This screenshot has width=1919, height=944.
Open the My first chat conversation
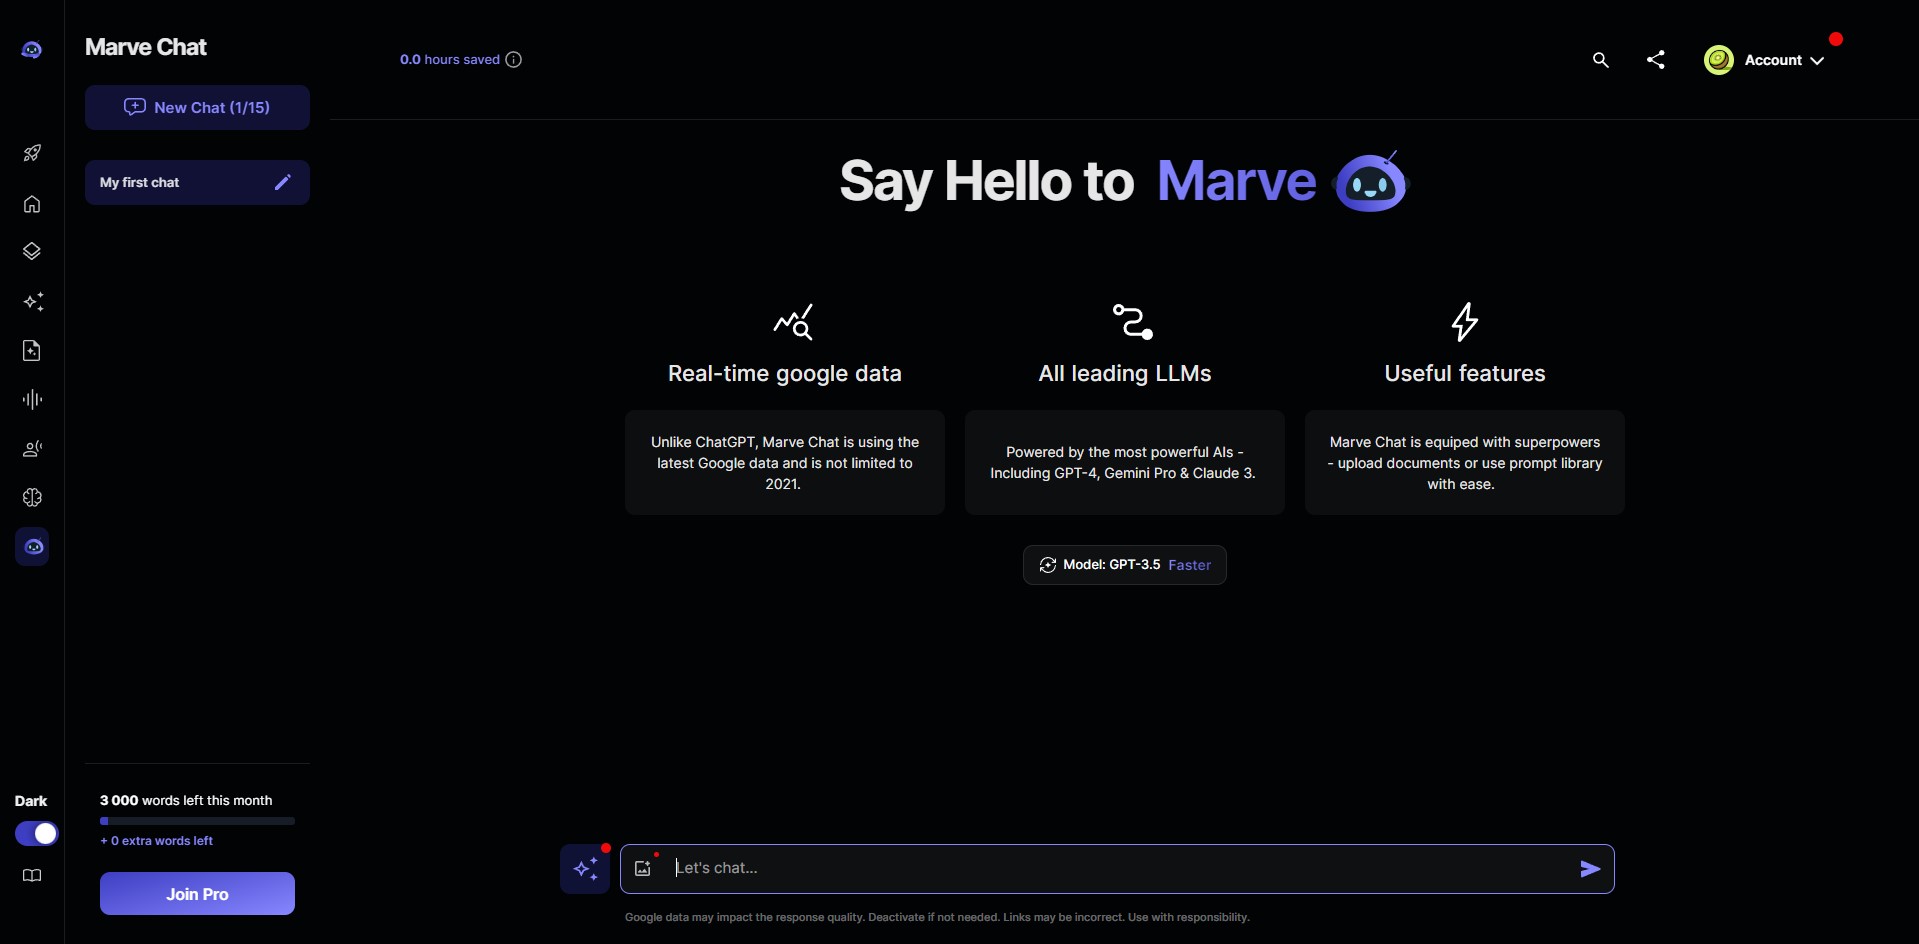tap(197, 182)
